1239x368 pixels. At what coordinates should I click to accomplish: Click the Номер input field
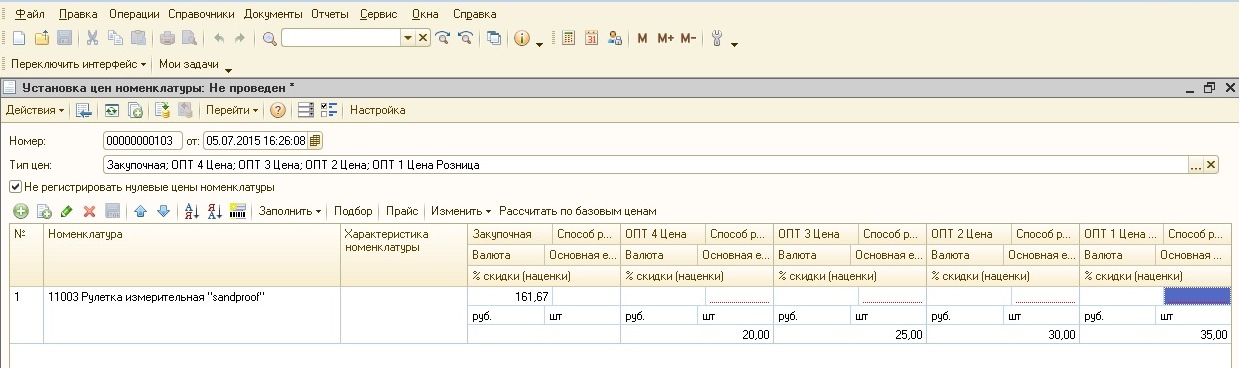click(143, 140)
